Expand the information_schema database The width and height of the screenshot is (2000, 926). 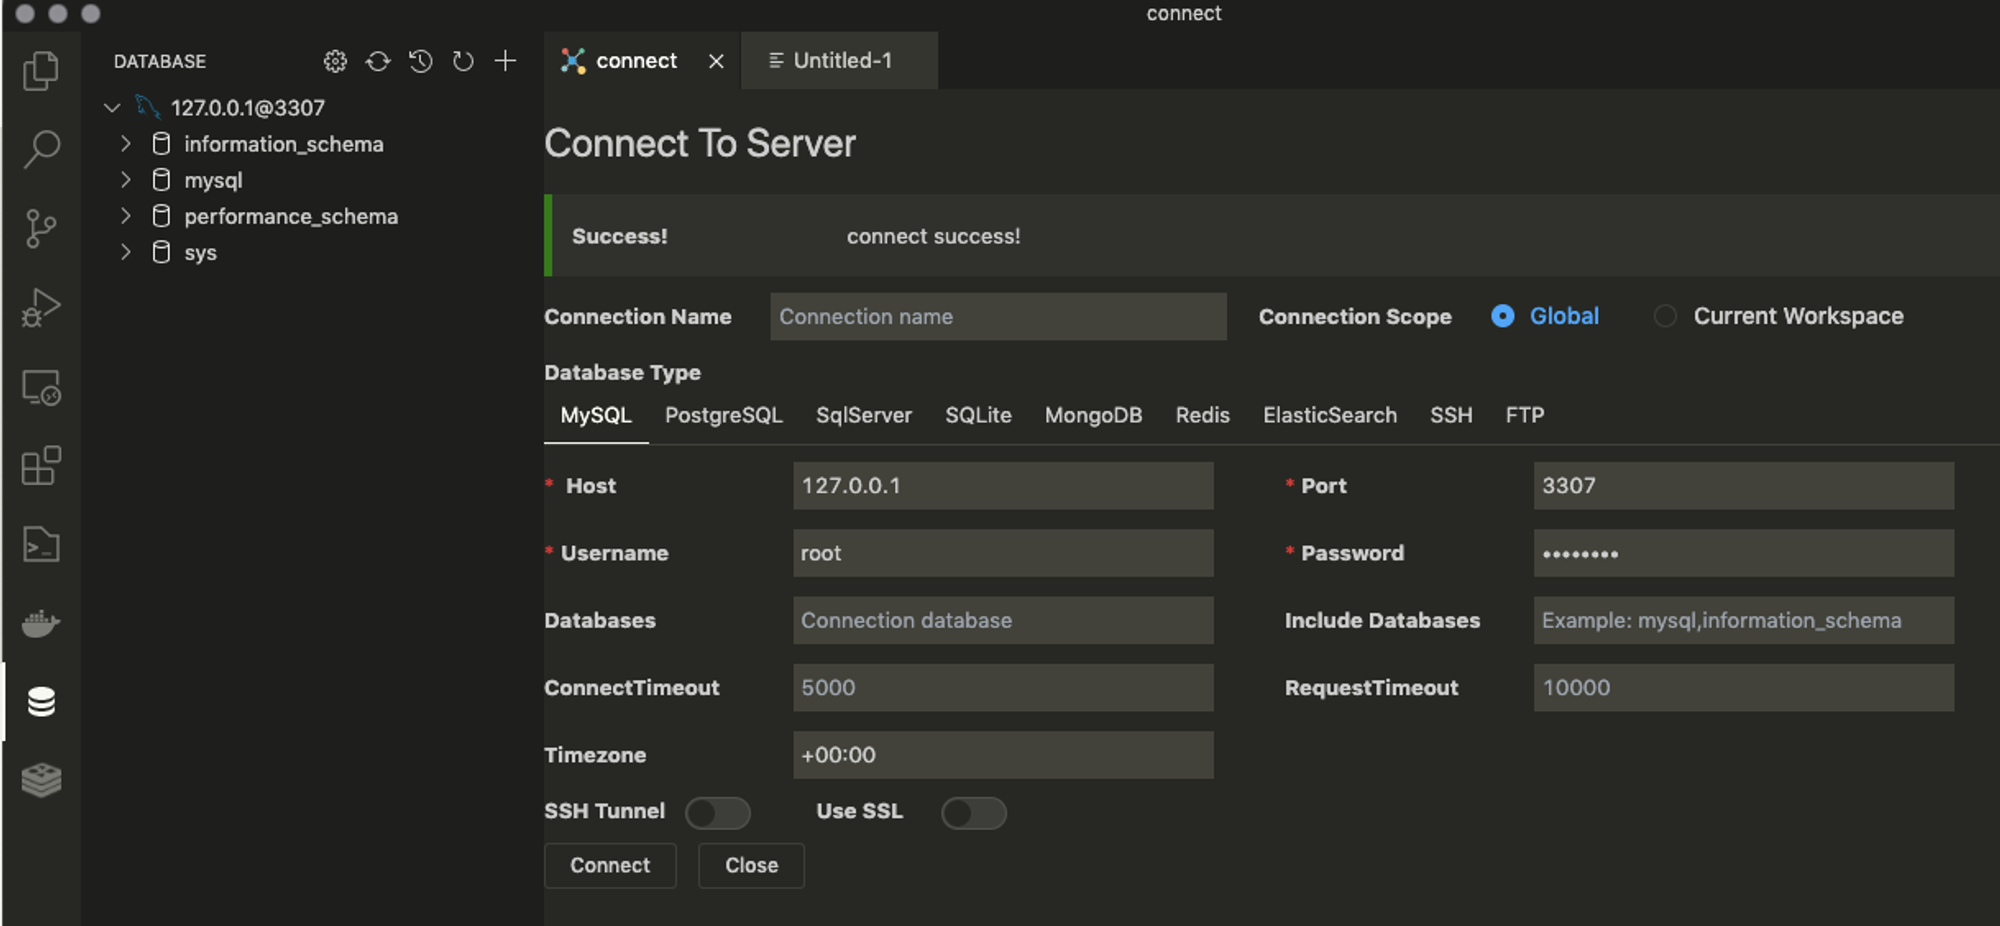point(125,144)
